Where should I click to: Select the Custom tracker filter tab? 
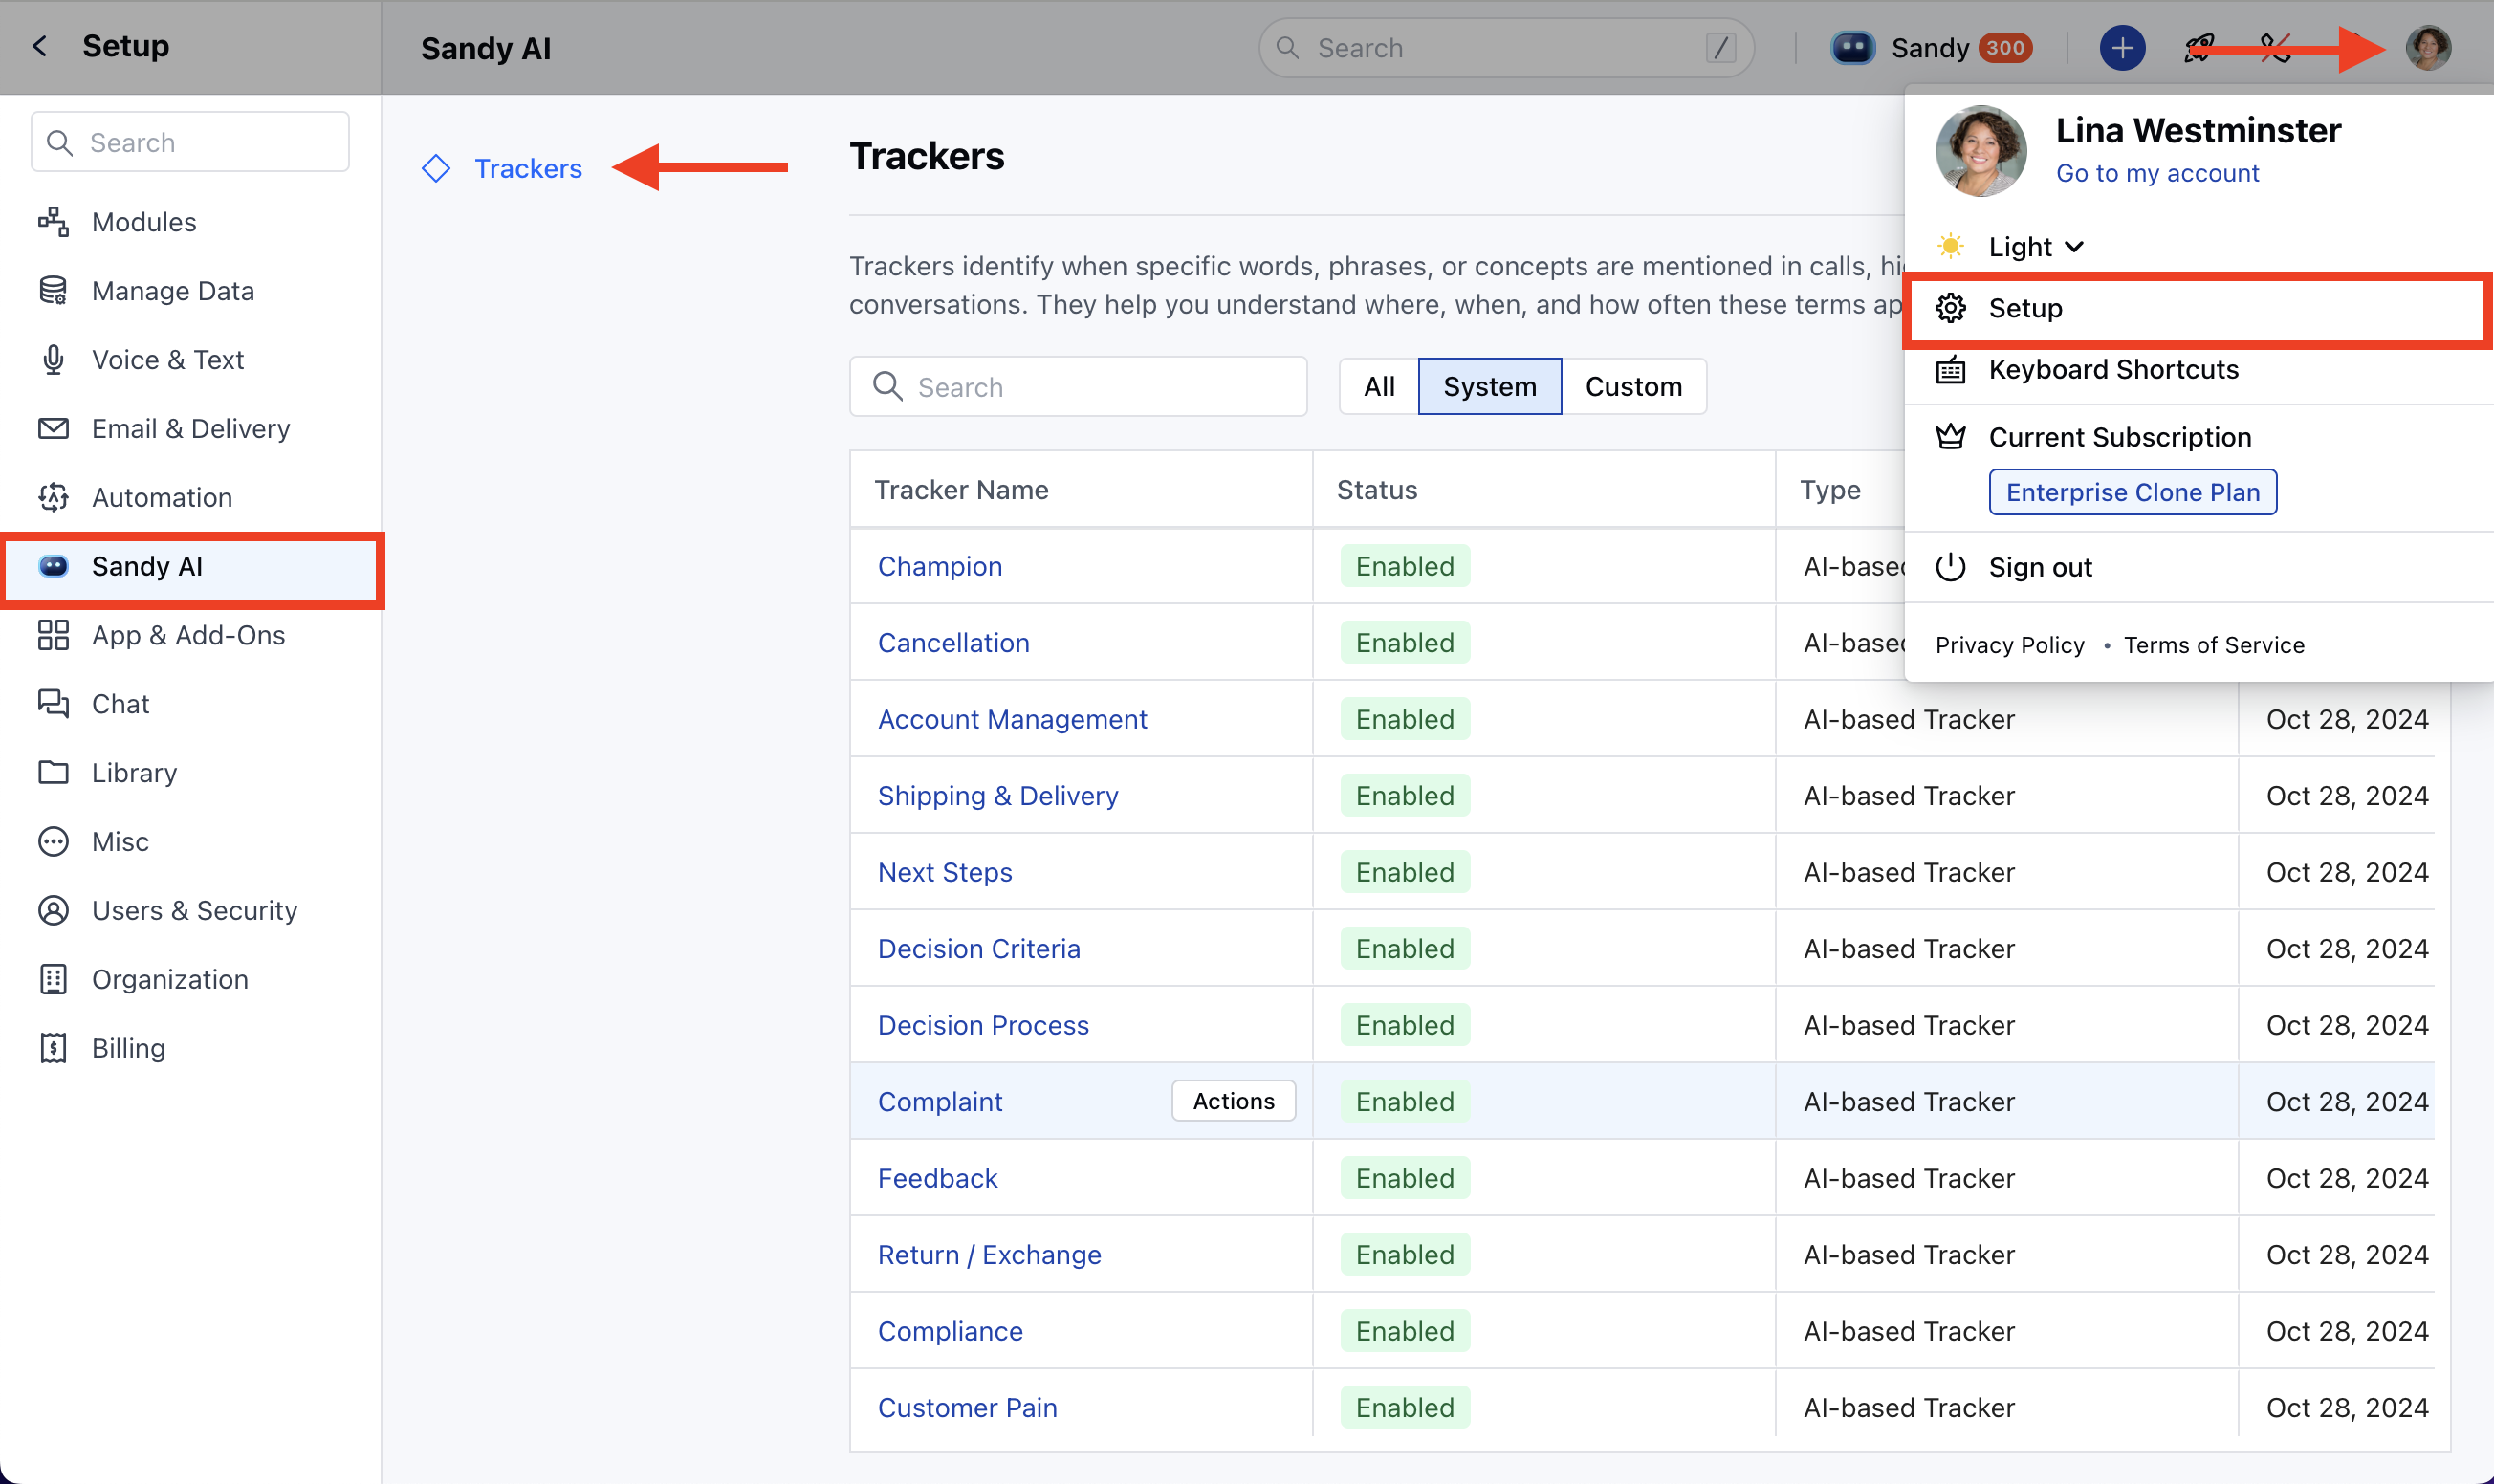(x=1633, y=387)
